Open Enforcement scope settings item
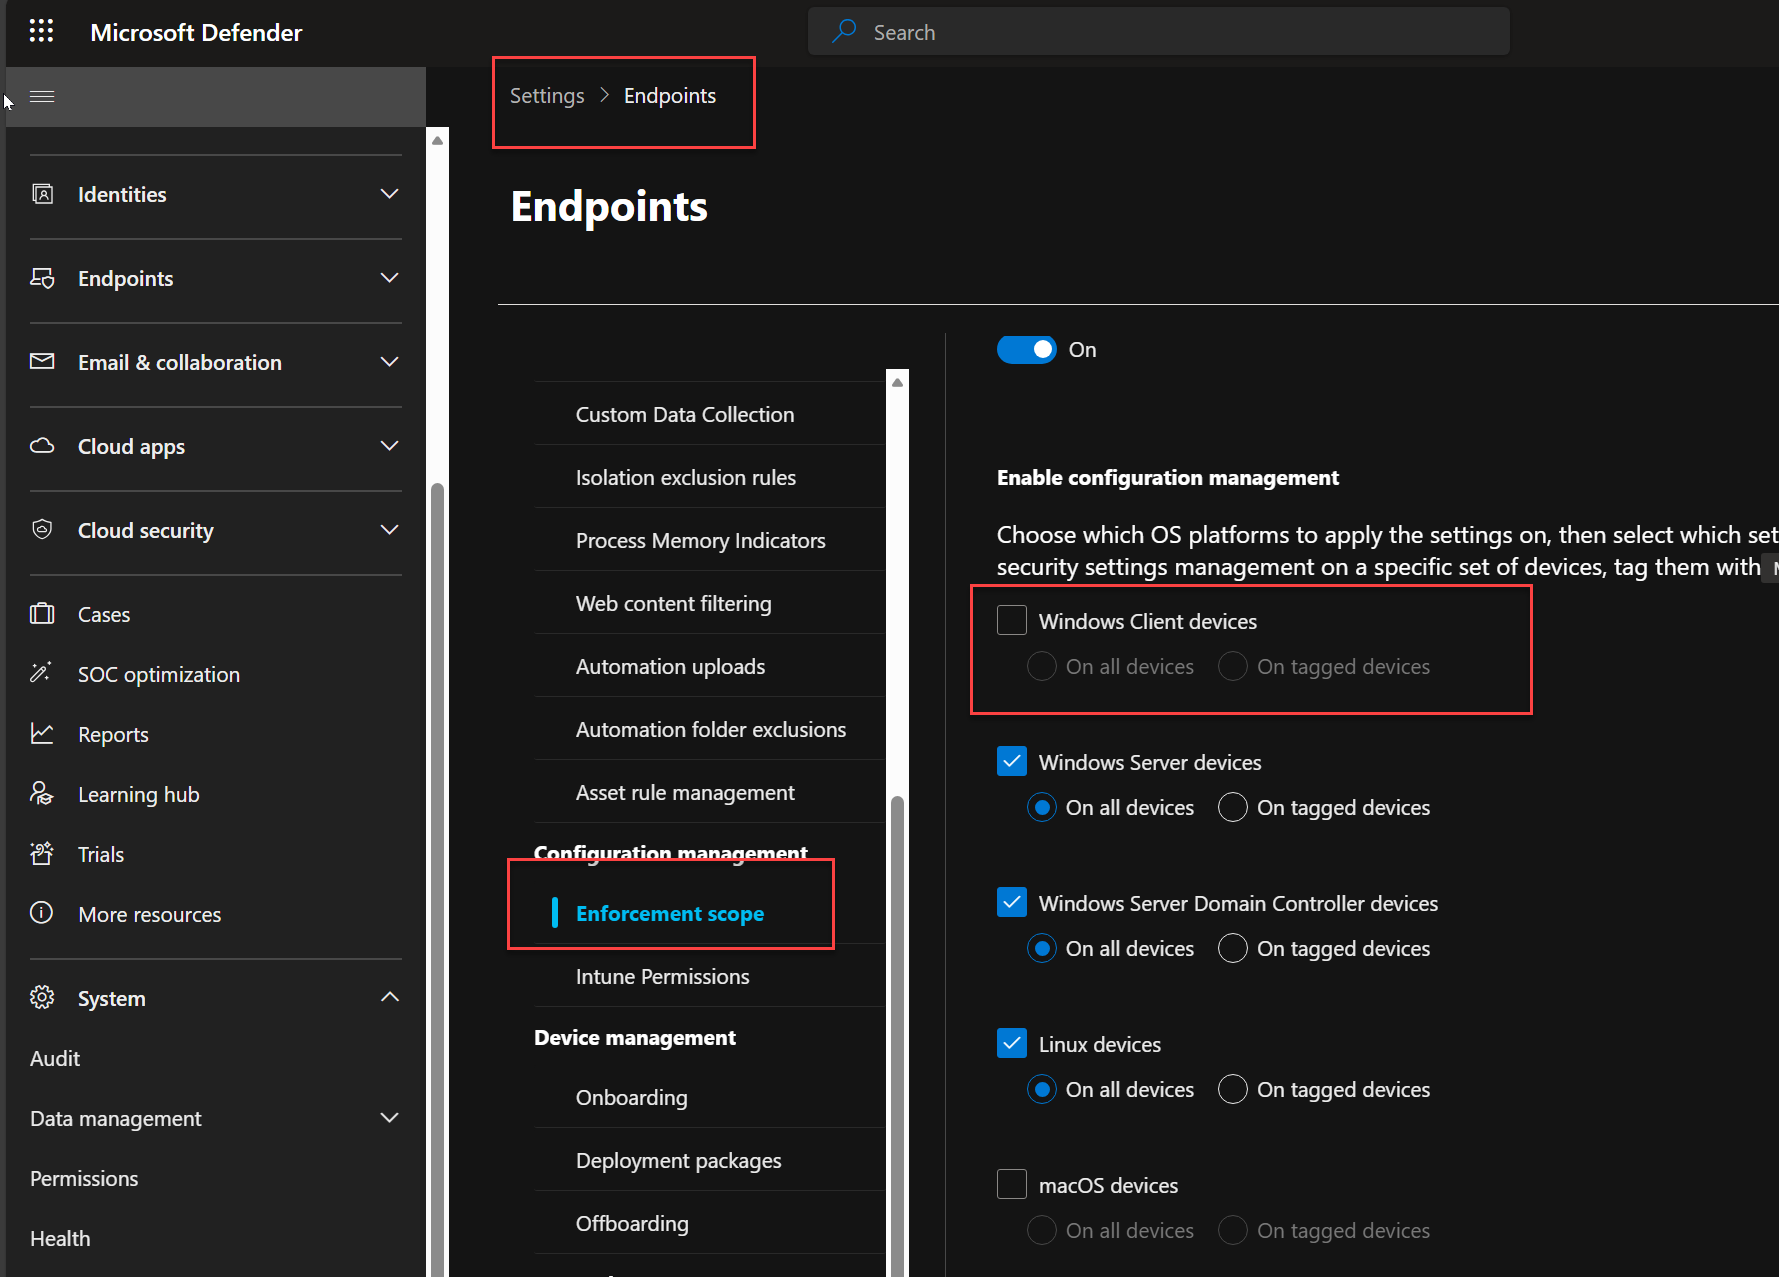The image size is (1779, 1277). [x=670, y=913]
